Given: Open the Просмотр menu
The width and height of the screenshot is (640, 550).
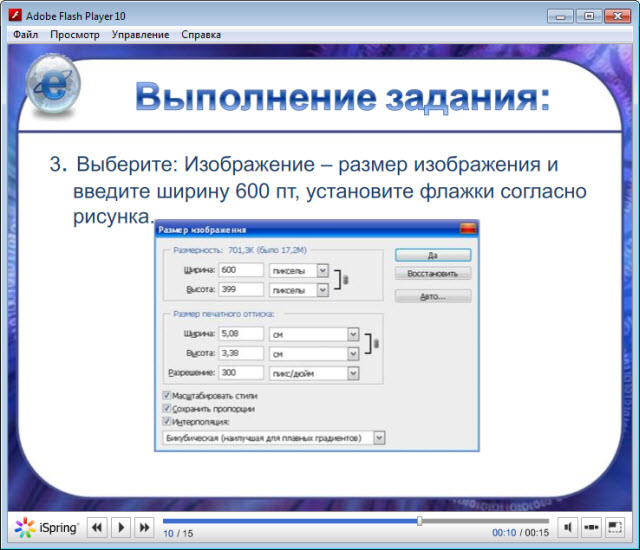Looking at the screenshot, I should pyautogui.click(x=75, y=35).
